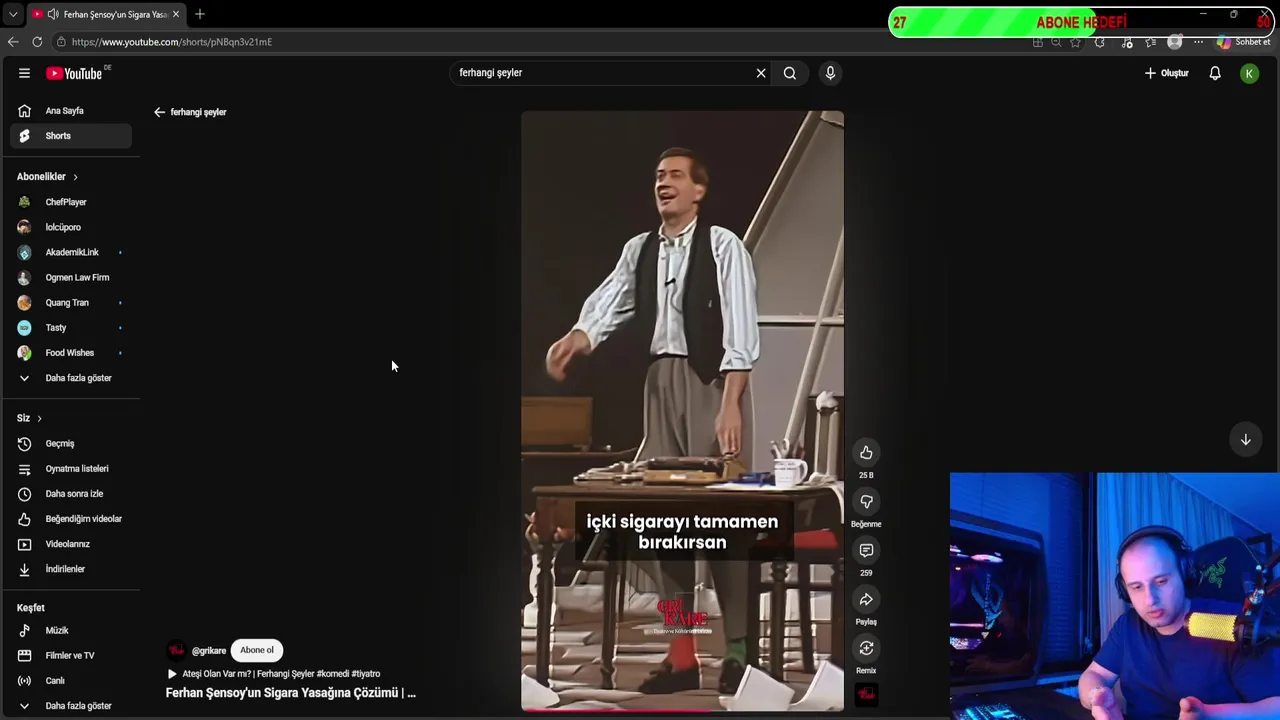
Task: View site information lock icon
Action: coord(61,42)
